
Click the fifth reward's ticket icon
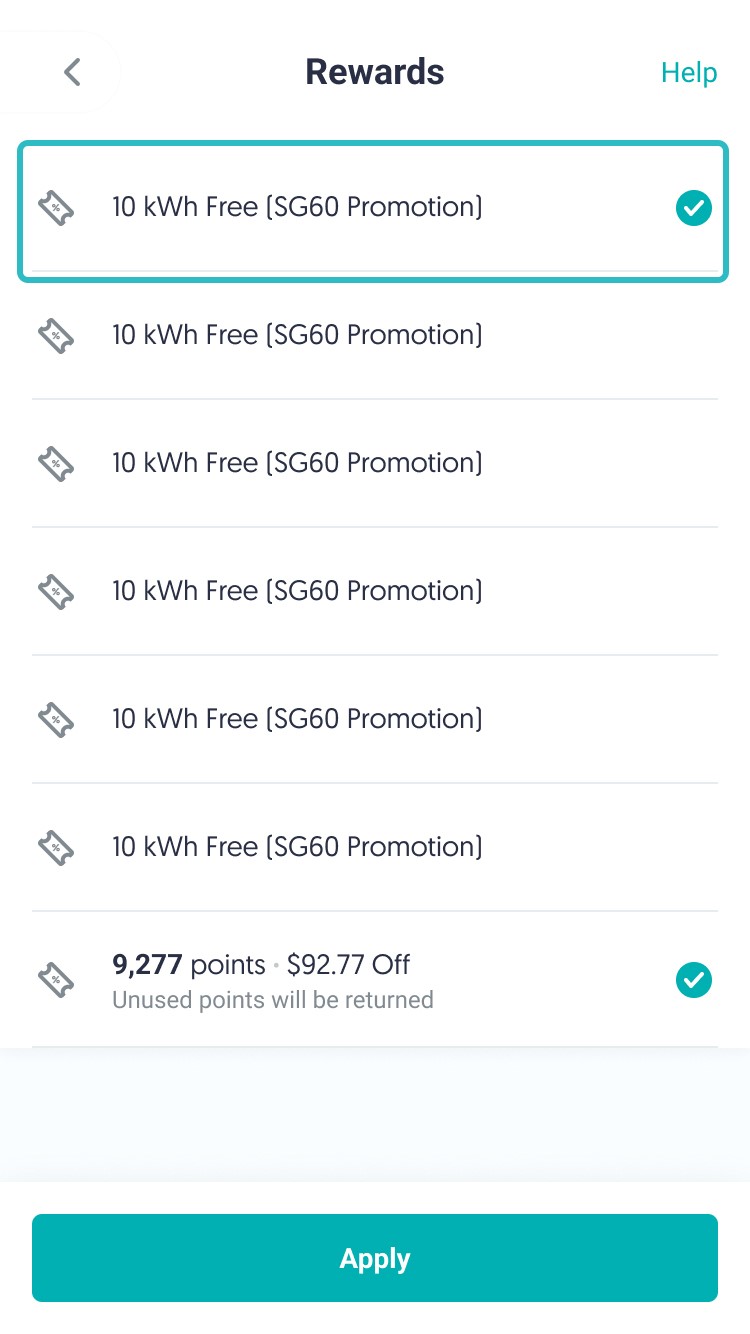tap(56, 720)
